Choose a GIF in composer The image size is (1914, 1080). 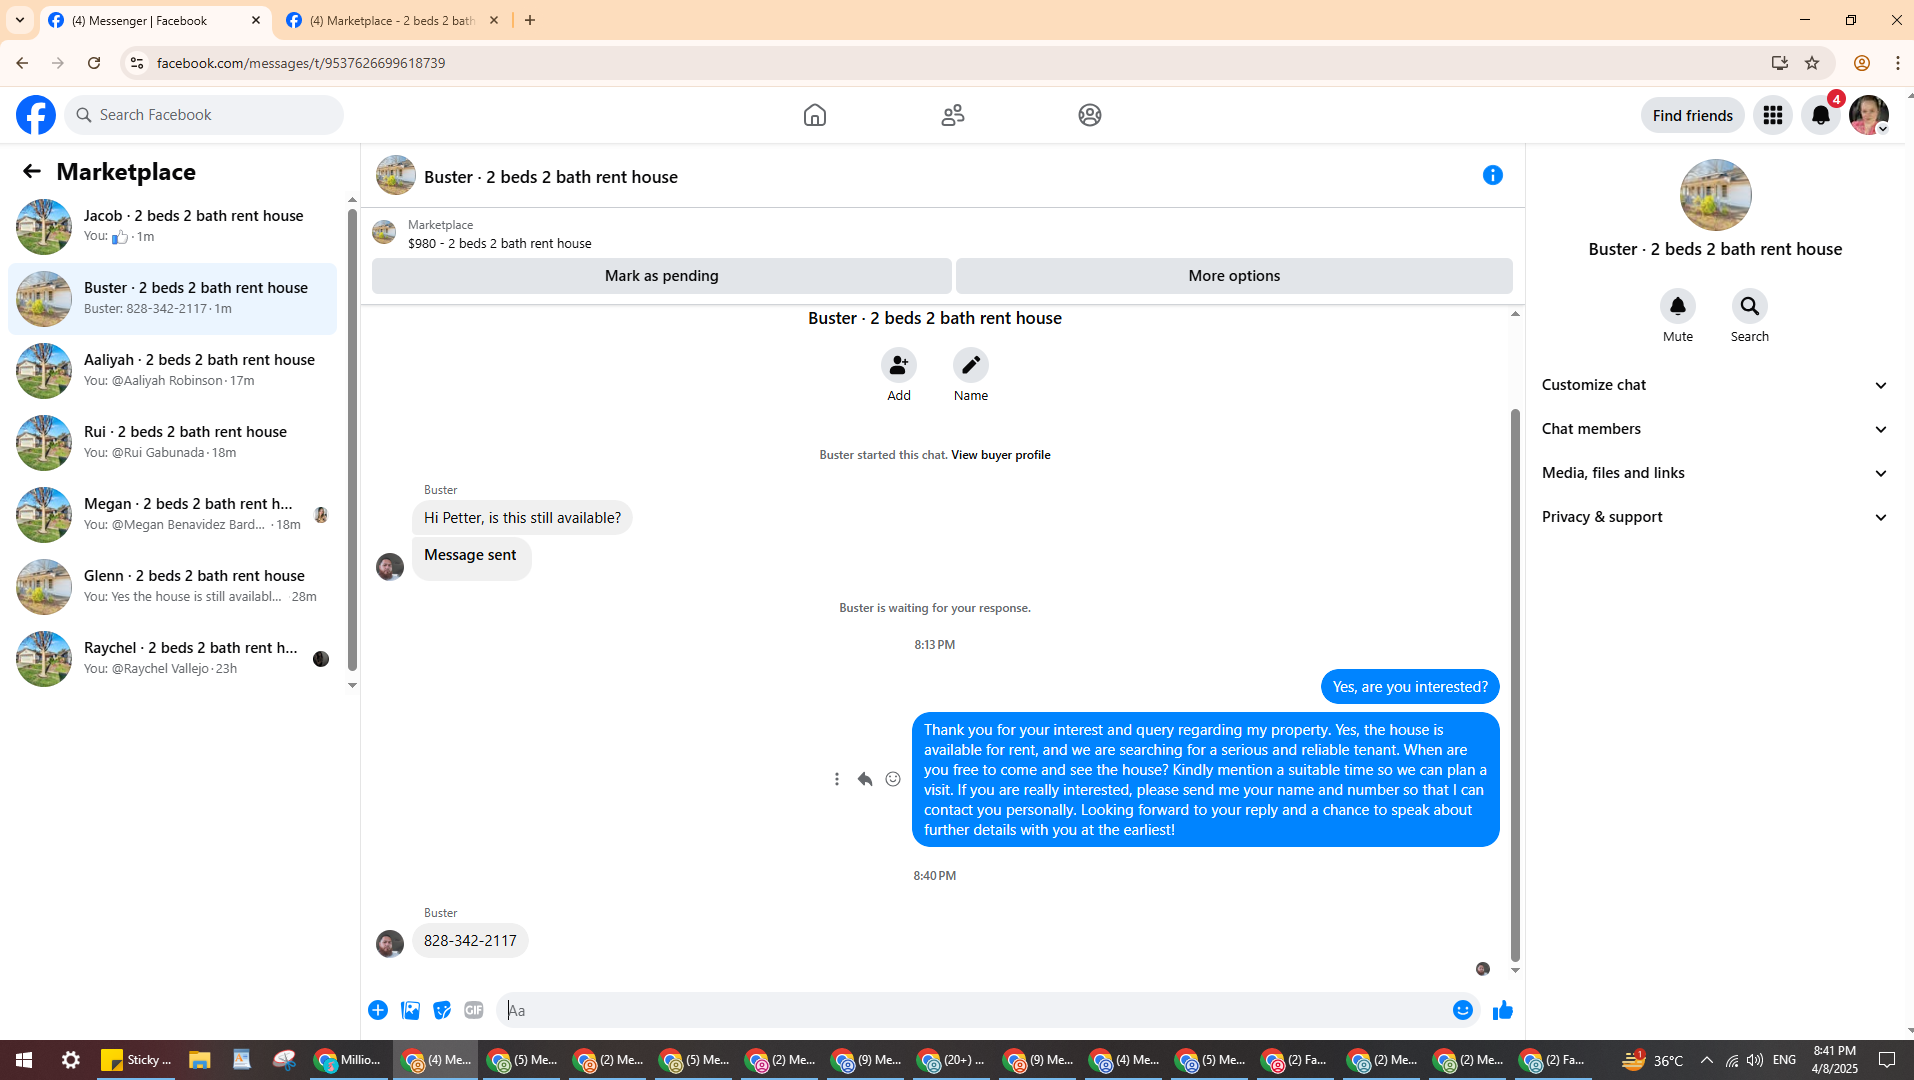coord(474,1010)
